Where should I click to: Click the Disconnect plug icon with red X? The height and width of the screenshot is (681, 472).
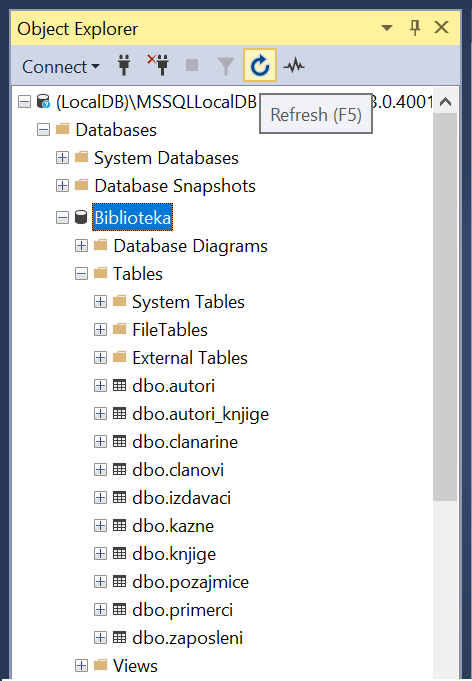tap(158, 65)
